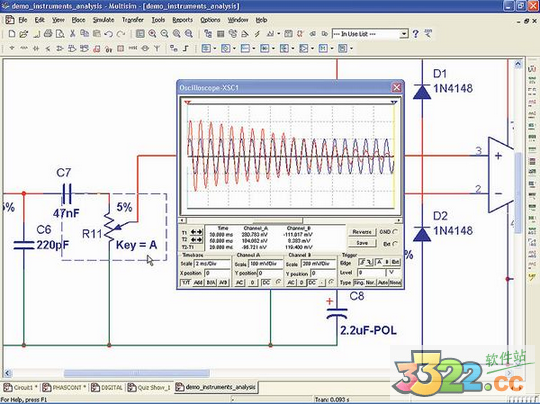Open the Transistor component group icon
This screenshot has width=540, height=405.
point(48,49)
